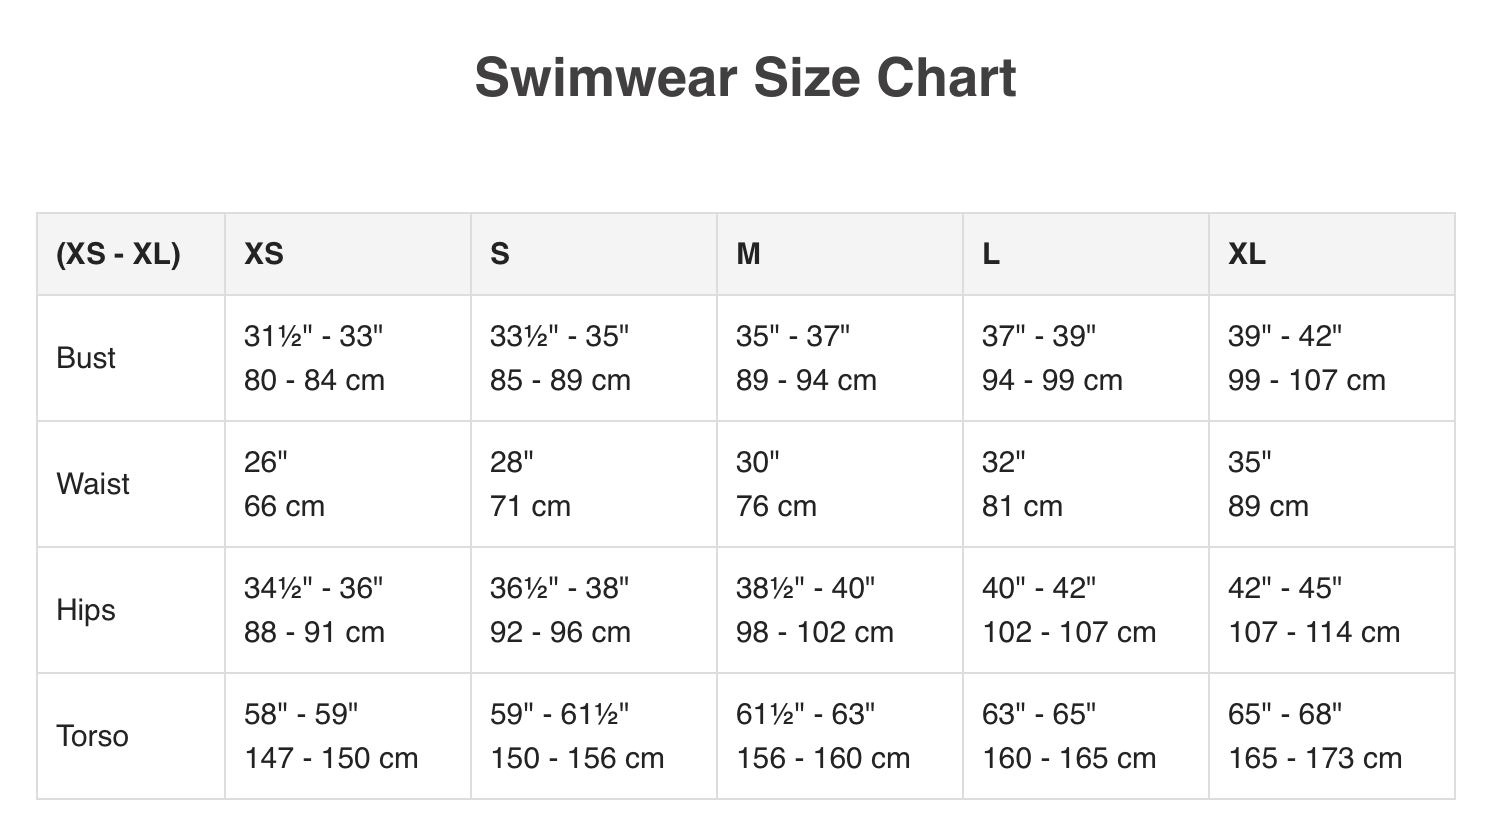Click the Swimwear Size Chart heading
1498x836 pixels.
pos(745,78)
